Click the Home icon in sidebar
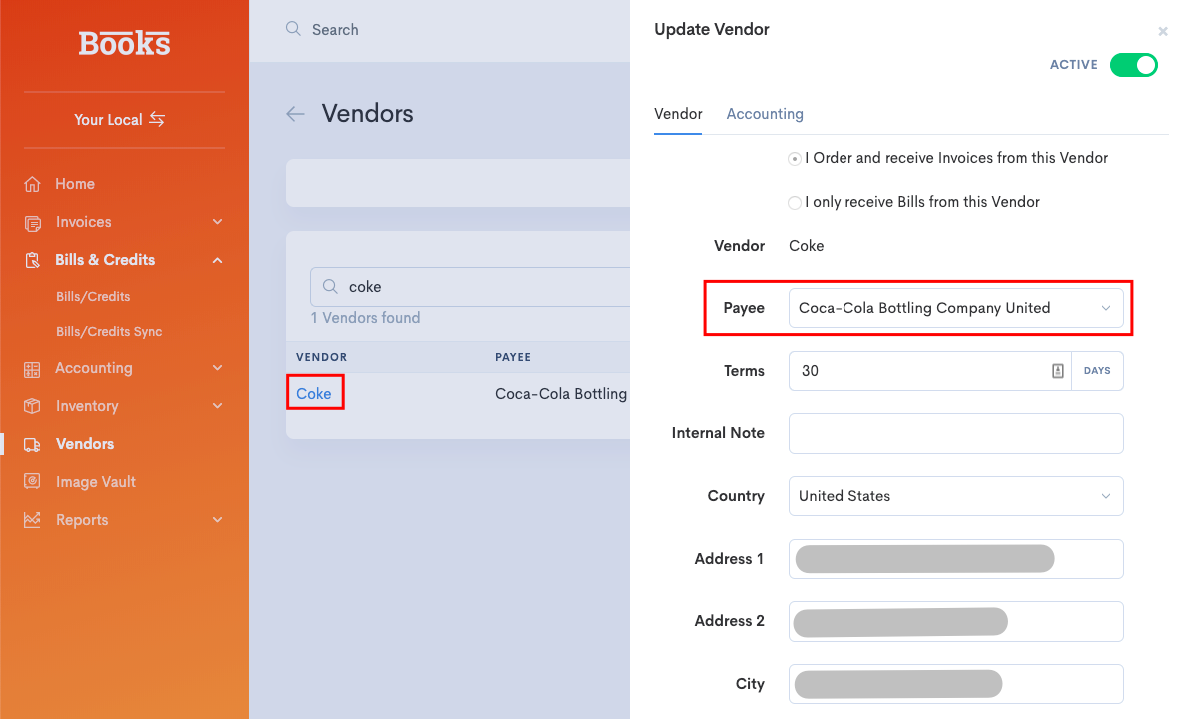 pyautogui.click(x=33, y=184)
